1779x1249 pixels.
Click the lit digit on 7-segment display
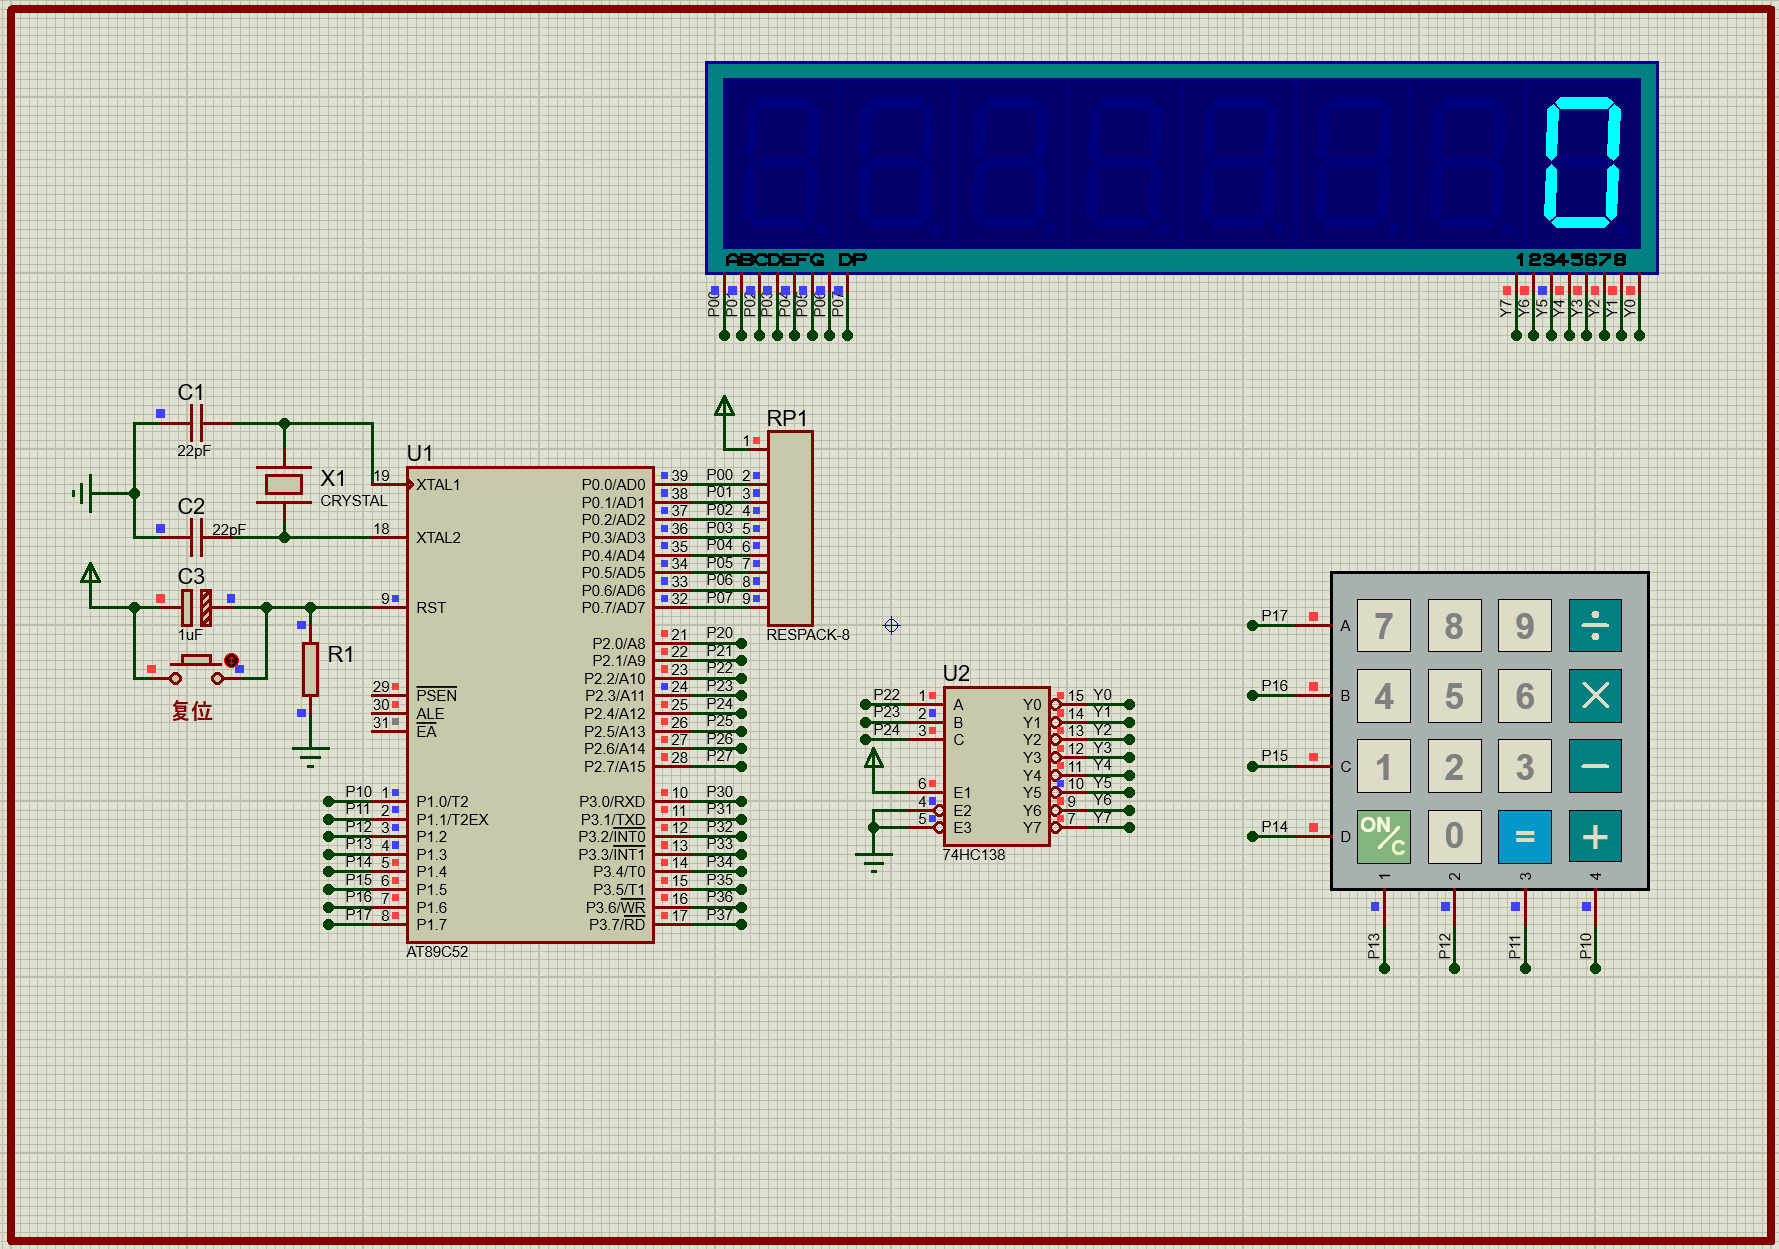1582,162
